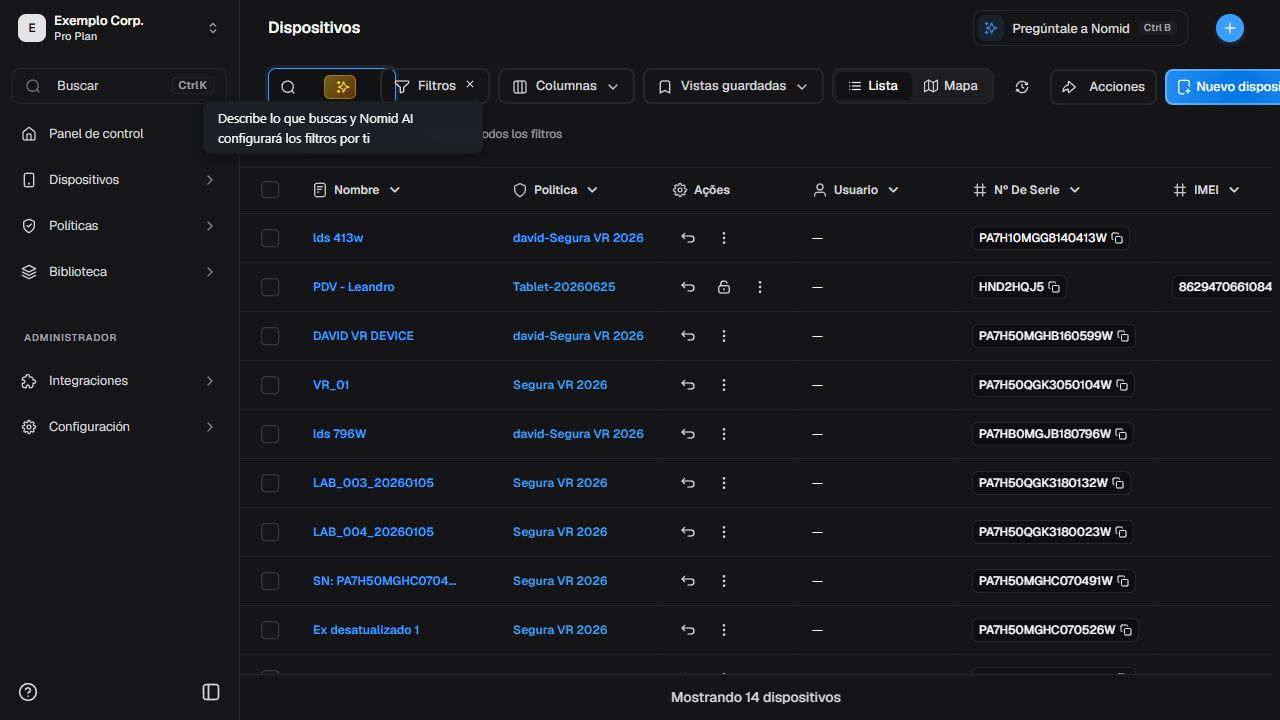Open the Exemplo Corp. organization switcher
The width and height of the screenshot is (1280, 720).
(119, 28)
